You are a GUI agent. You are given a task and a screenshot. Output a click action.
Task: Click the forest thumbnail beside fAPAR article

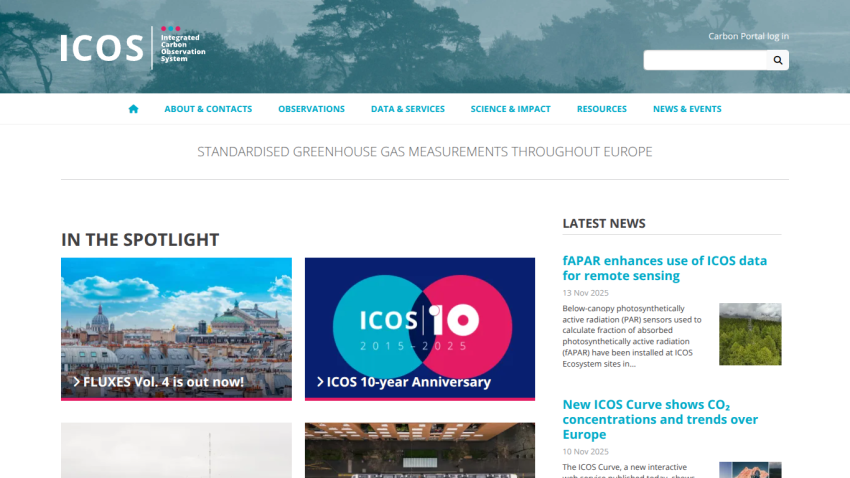(x=750, y=334)
